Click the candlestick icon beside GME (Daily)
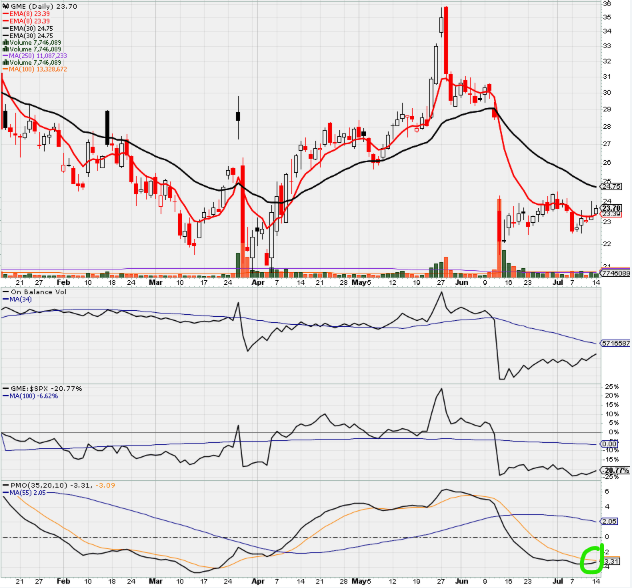The image size is (632, 588). (5, 6)
